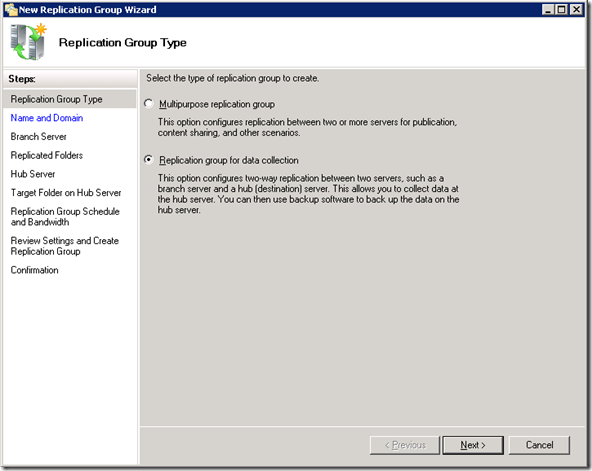Select Target Folder on Hub Server step
The image size is (592, 471).
(66, 193)
